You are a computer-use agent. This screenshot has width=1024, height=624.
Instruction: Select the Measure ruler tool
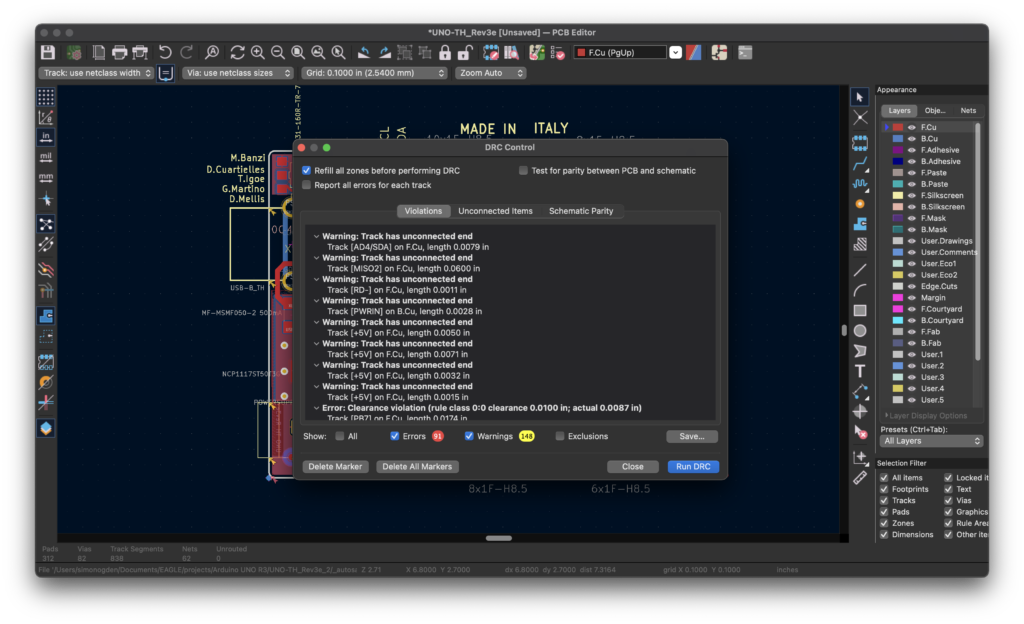(x=859, y=478)
